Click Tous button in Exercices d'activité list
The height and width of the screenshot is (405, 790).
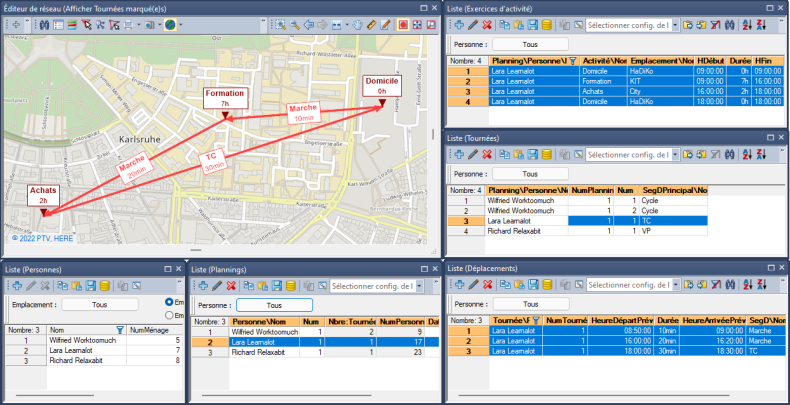click(x=530, y=44)
